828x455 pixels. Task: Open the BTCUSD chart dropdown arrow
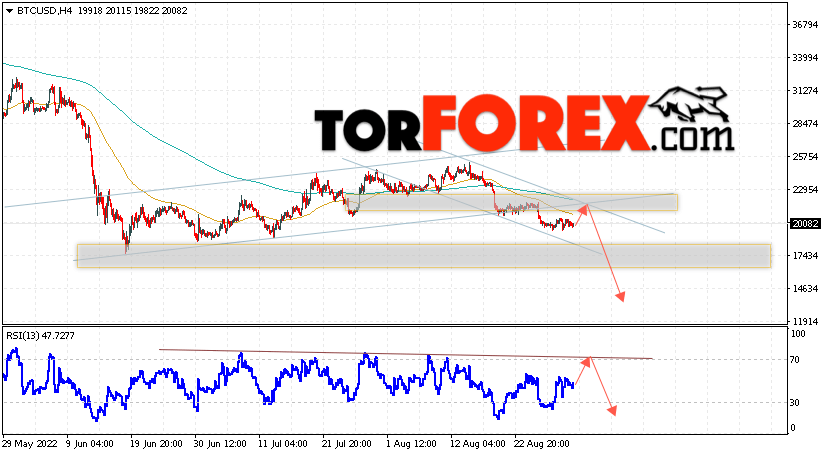[x=9, y=11]
